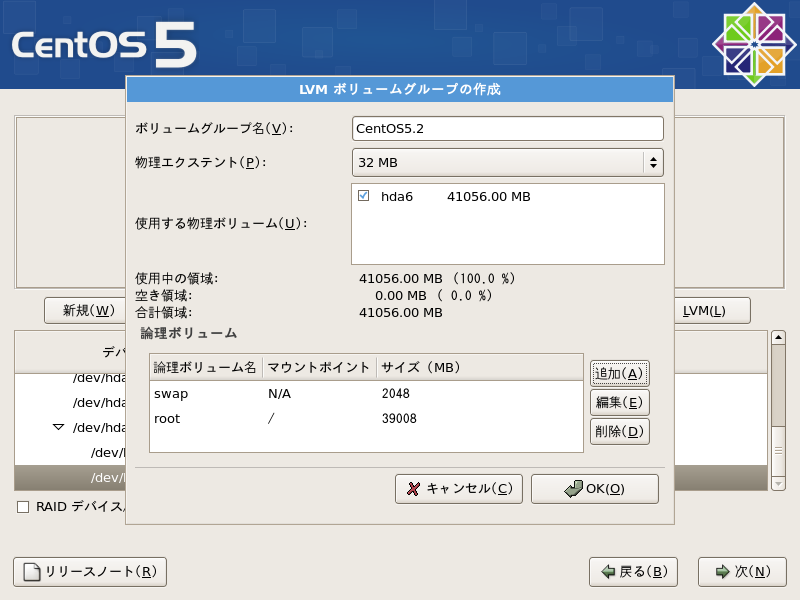The image size is (800, 600).
Task: Enable the RAID デバイス checkbox
Action: tap(23, 507)
